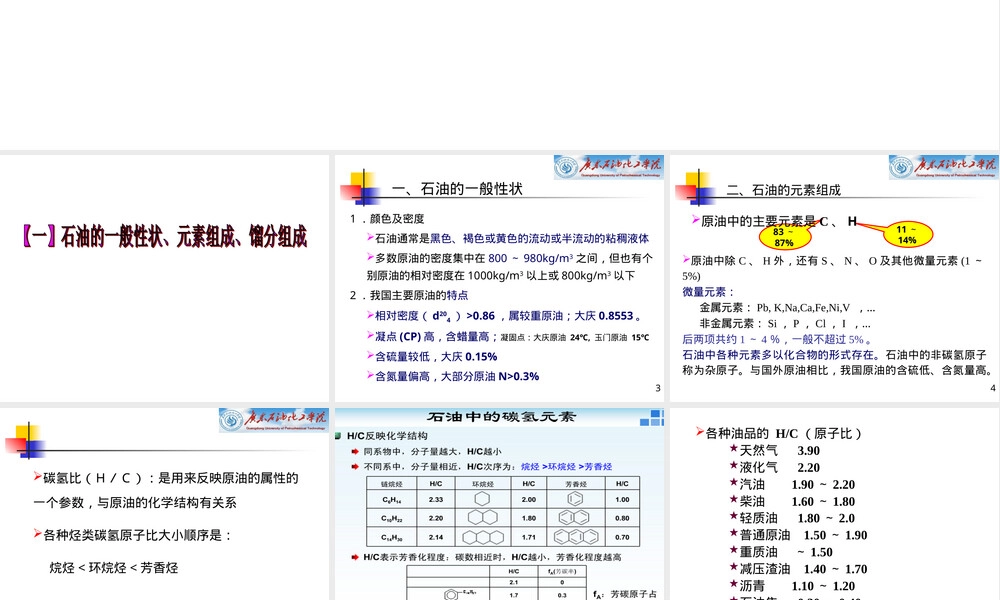Click the naphthalene structure beside 0.80
The height and width of the screenshot is (600, 1000).
click(x=574, y=518)
